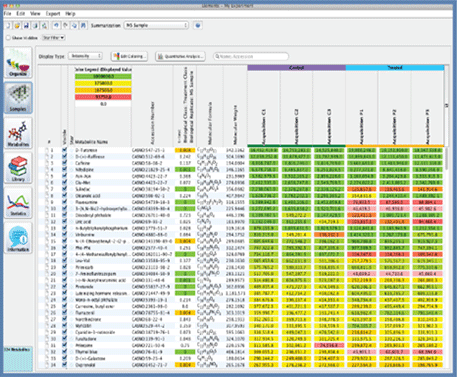Open the Summarization MS Sample dropdown
Image resolution: width=457 pixels, height=377 pixels.
[156, 25]
